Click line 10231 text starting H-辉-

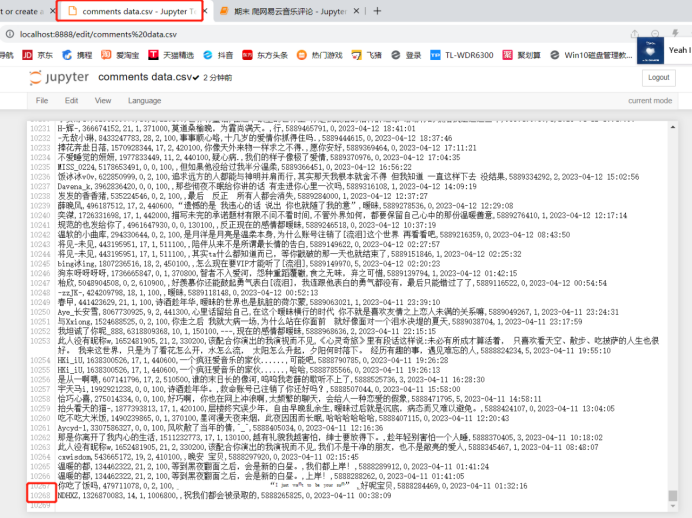237,128
